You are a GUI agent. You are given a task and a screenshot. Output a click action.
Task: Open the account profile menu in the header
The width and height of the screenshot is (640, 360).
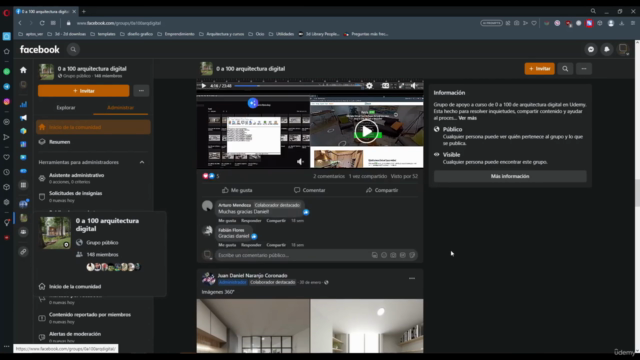coord(623,49)
